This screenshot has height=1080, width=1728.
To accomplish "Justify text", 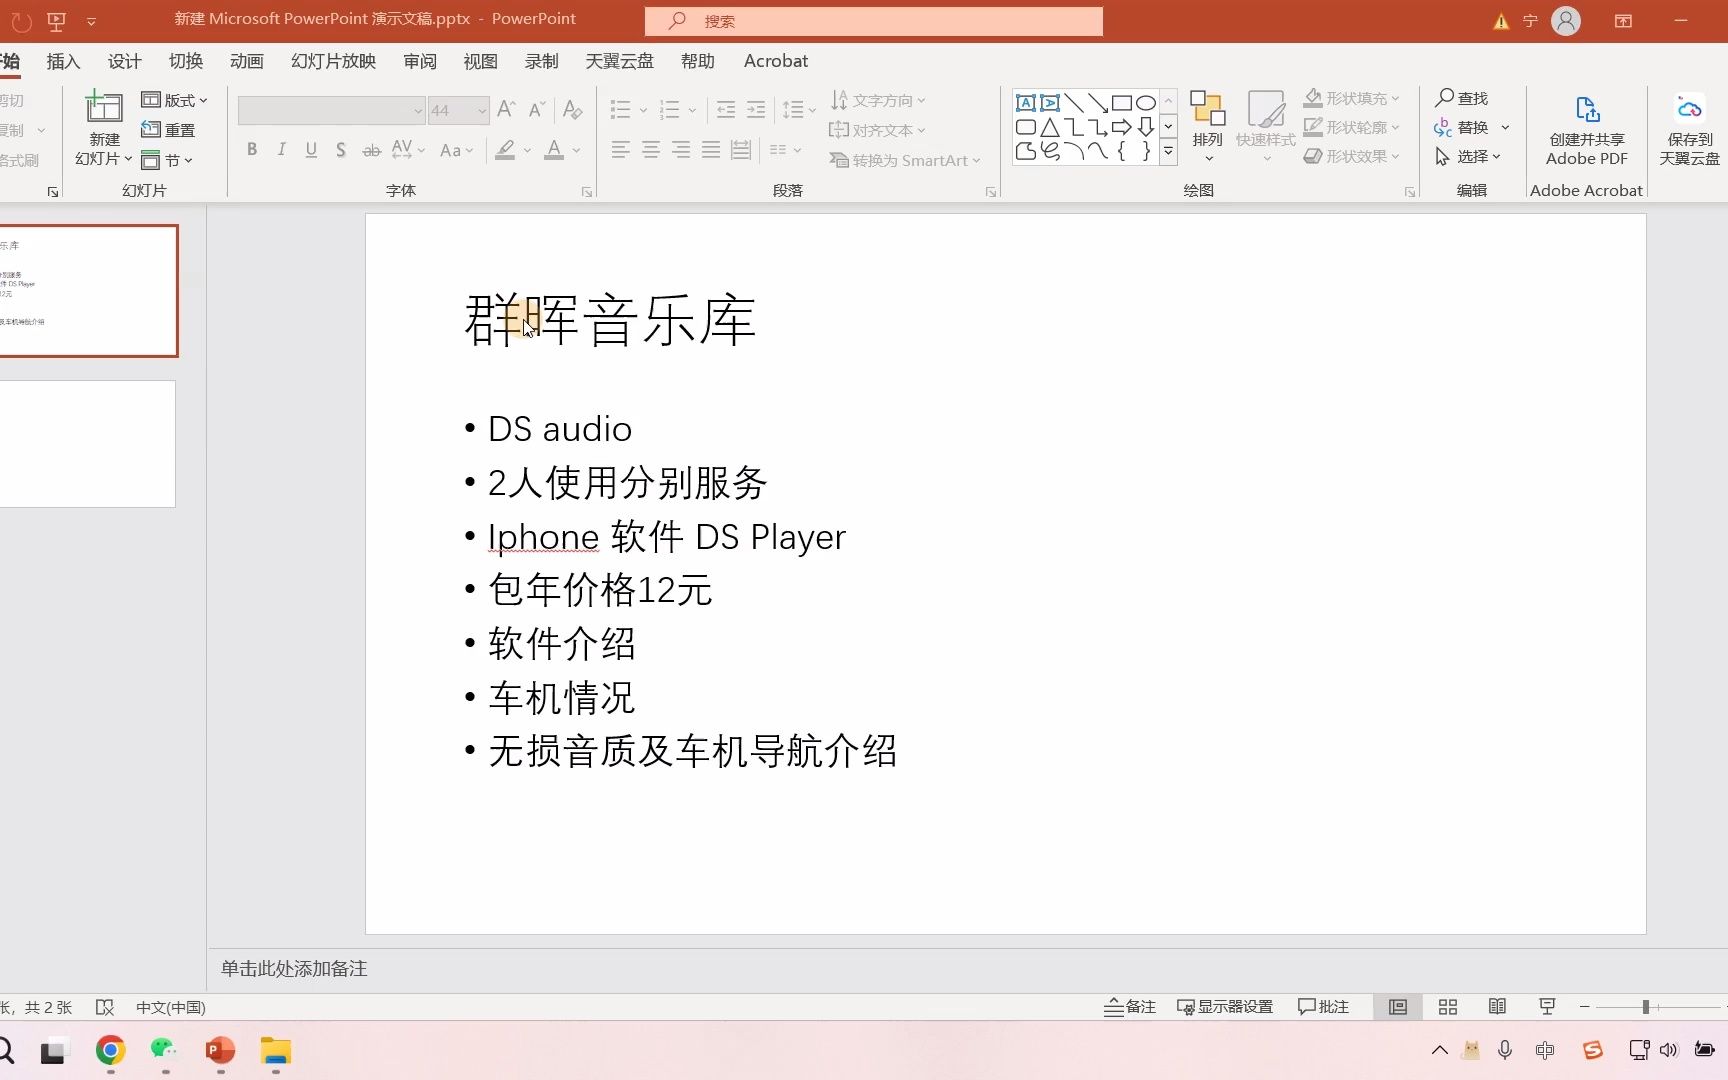I will tap(711, 150).
